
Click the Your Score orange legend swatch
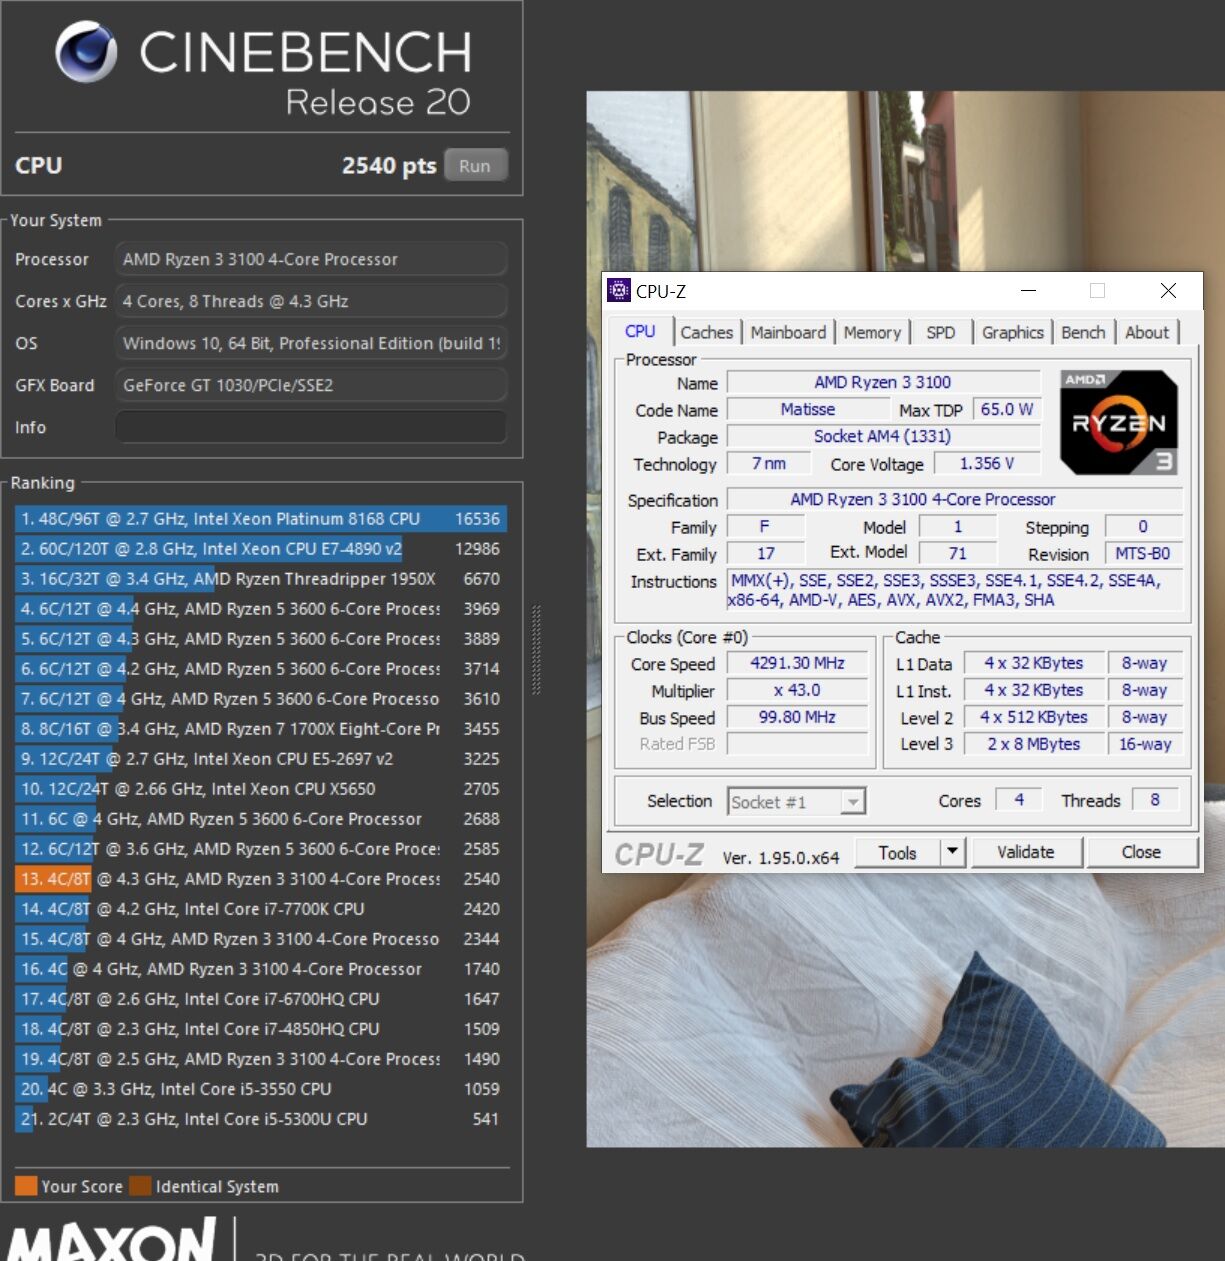(x=26, y=1186)
